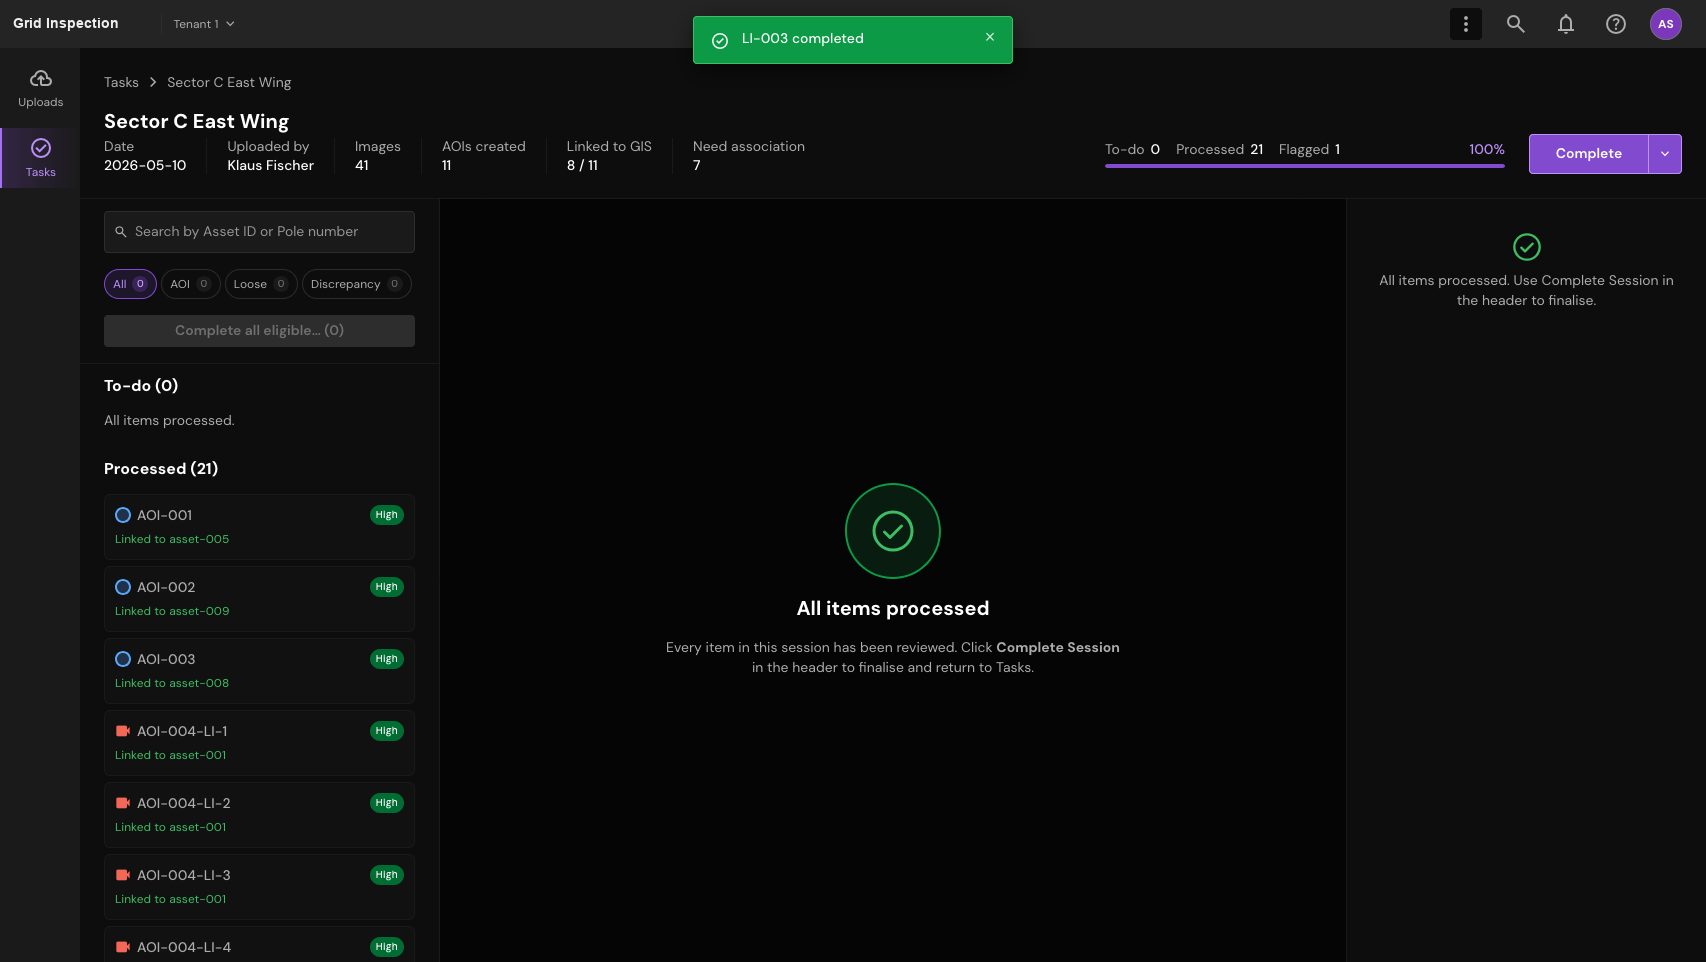Click the circle icon beside AOI-001
Screen dimensions: 1706x962
123,515
